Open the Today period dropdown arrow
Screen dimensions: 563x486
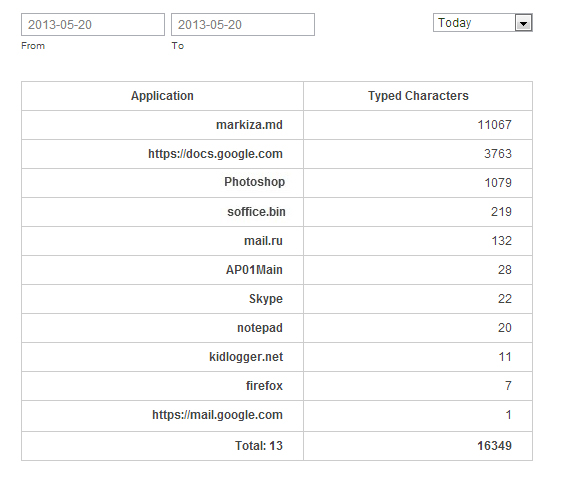click(x=523, y=23)
